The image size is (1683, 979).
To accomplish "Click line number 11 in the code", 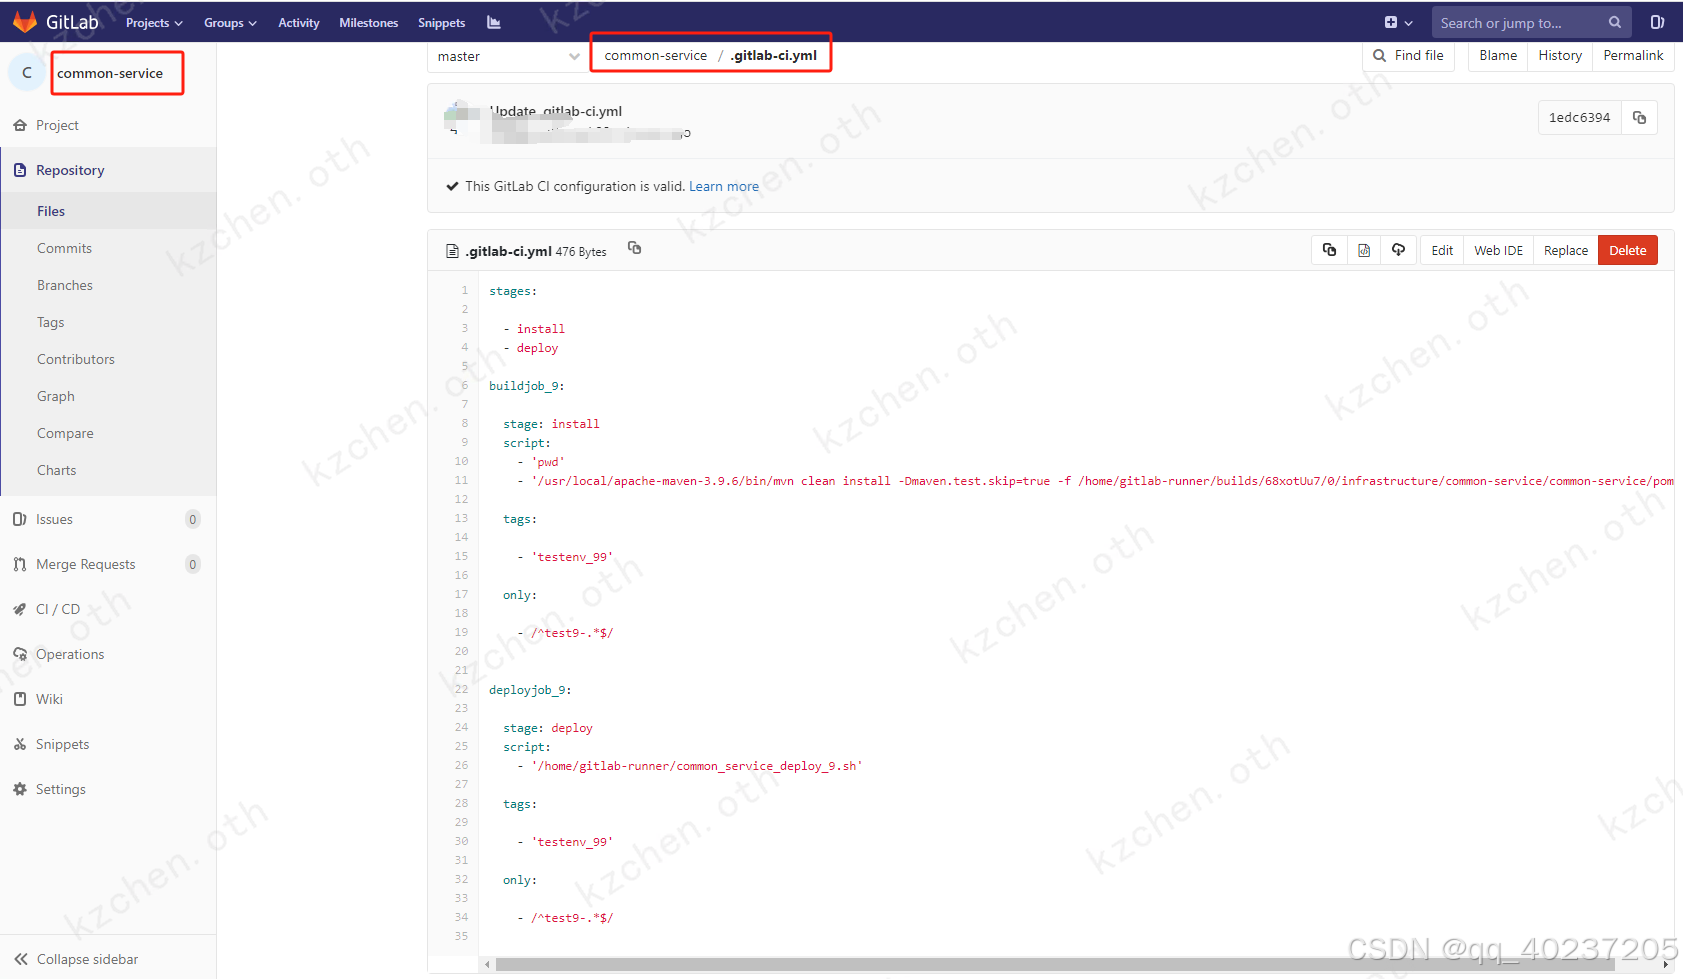I will click(461, 480).
